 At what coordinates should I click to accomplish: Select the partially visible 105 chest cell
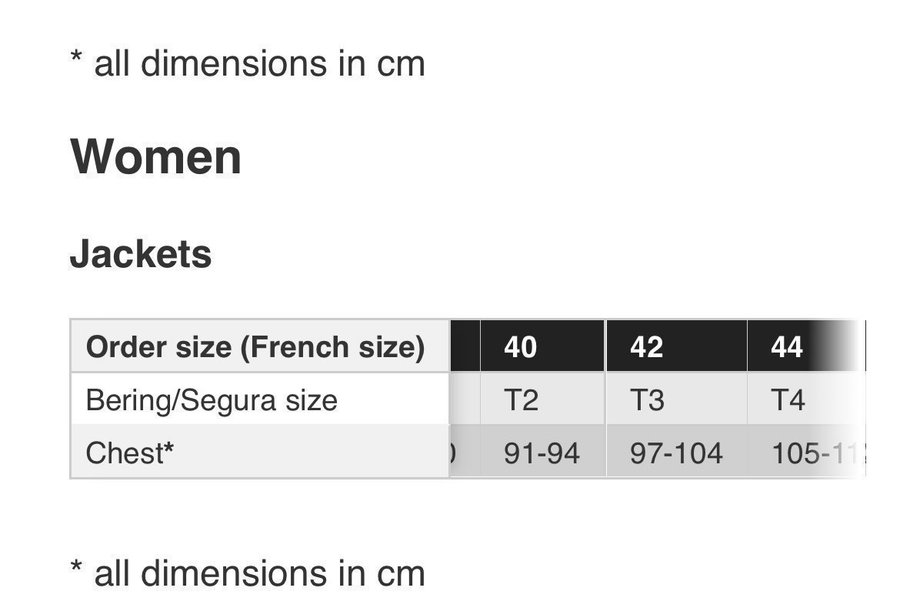(x=806, y=452)
